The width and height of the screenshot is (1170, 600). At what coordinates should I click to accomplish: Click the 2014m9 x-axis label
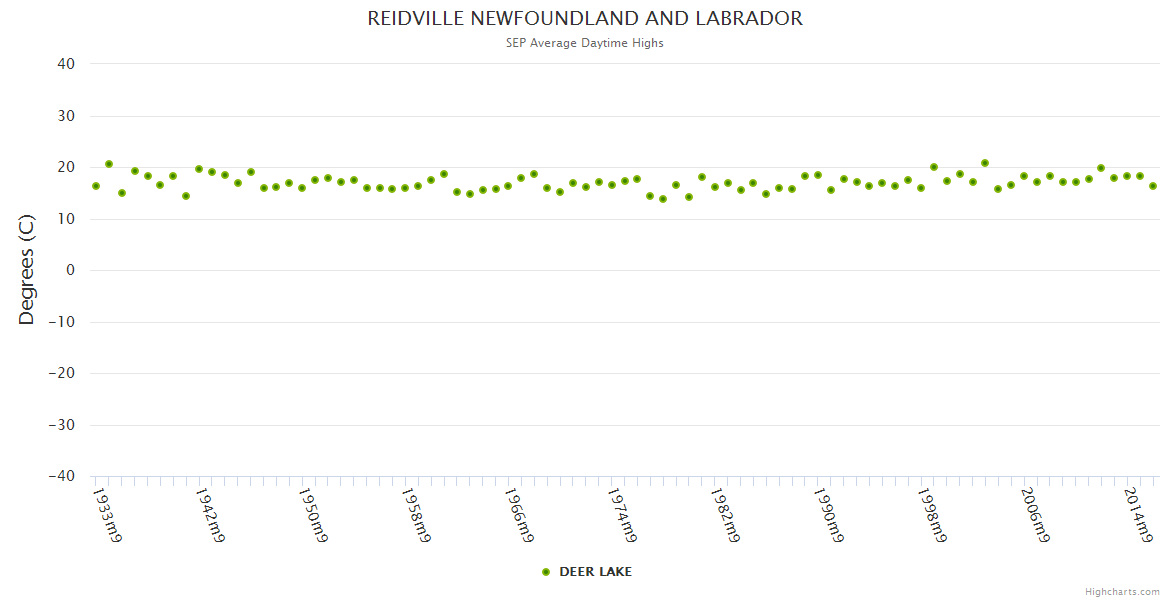coord(1138,514)
